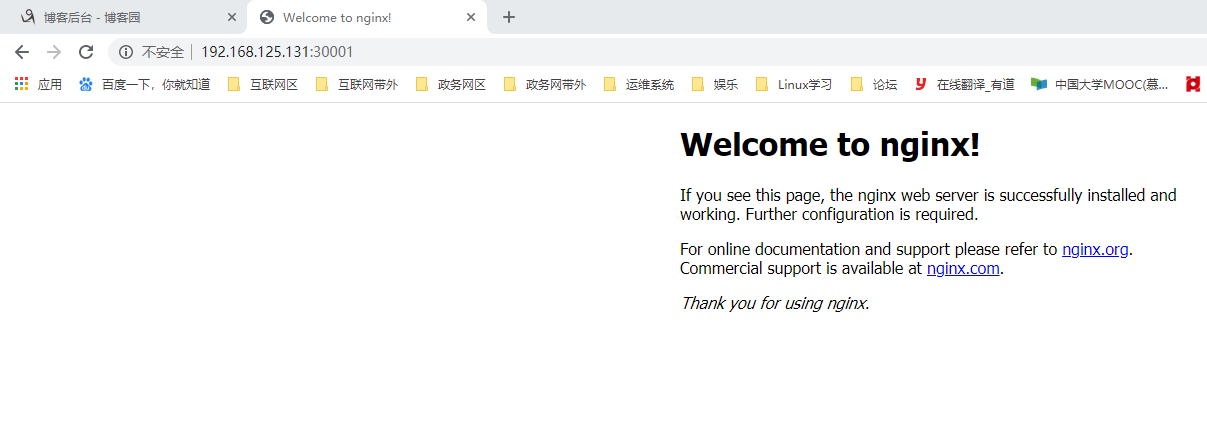Click the Welcome to nginx! heading

point(830,145)
